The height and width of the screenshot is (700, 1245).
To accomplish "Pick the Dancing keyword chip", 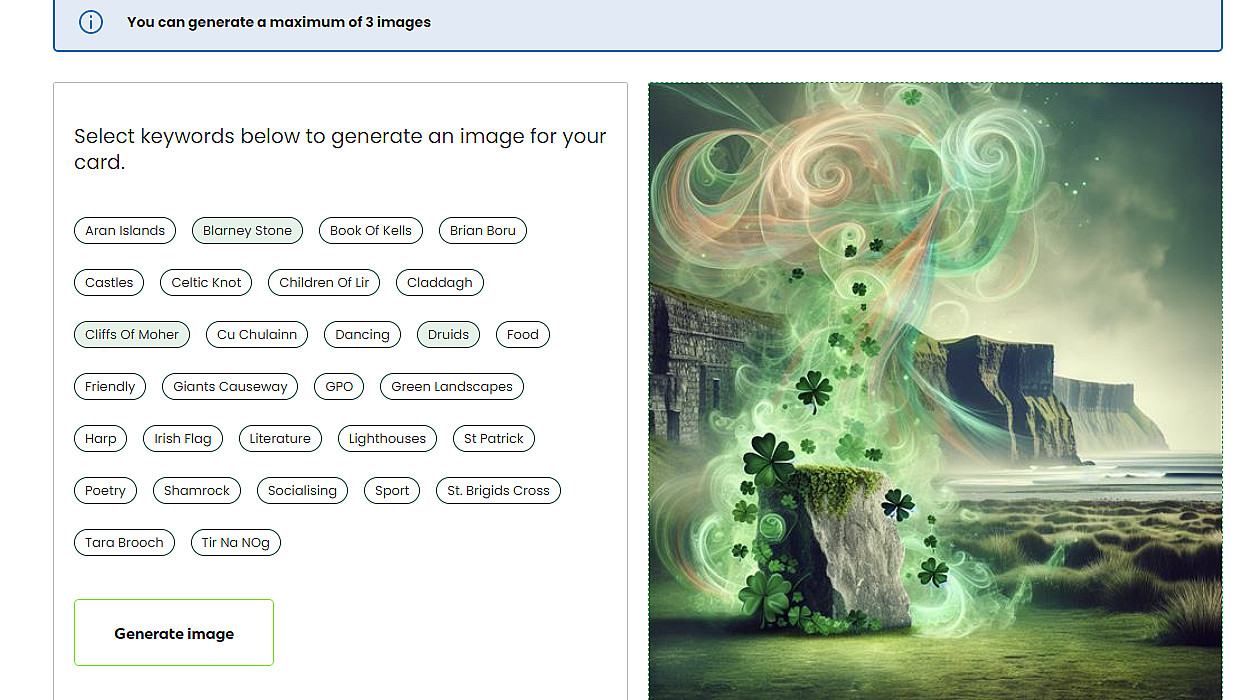I will coord(362,335).
